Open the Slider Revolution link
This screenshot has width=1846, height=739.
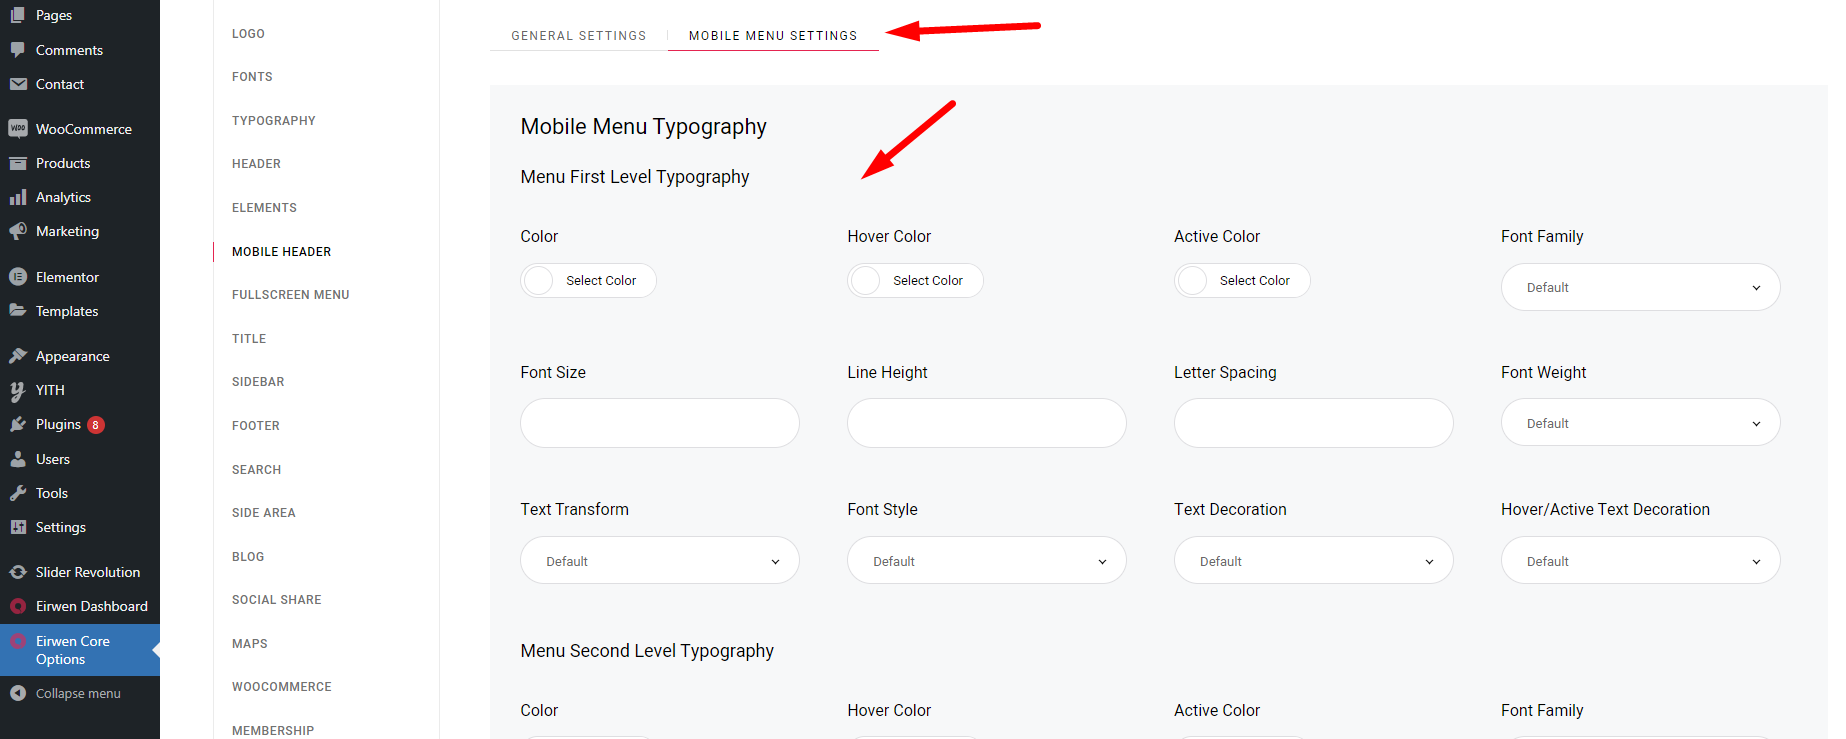tap(88, 572)
